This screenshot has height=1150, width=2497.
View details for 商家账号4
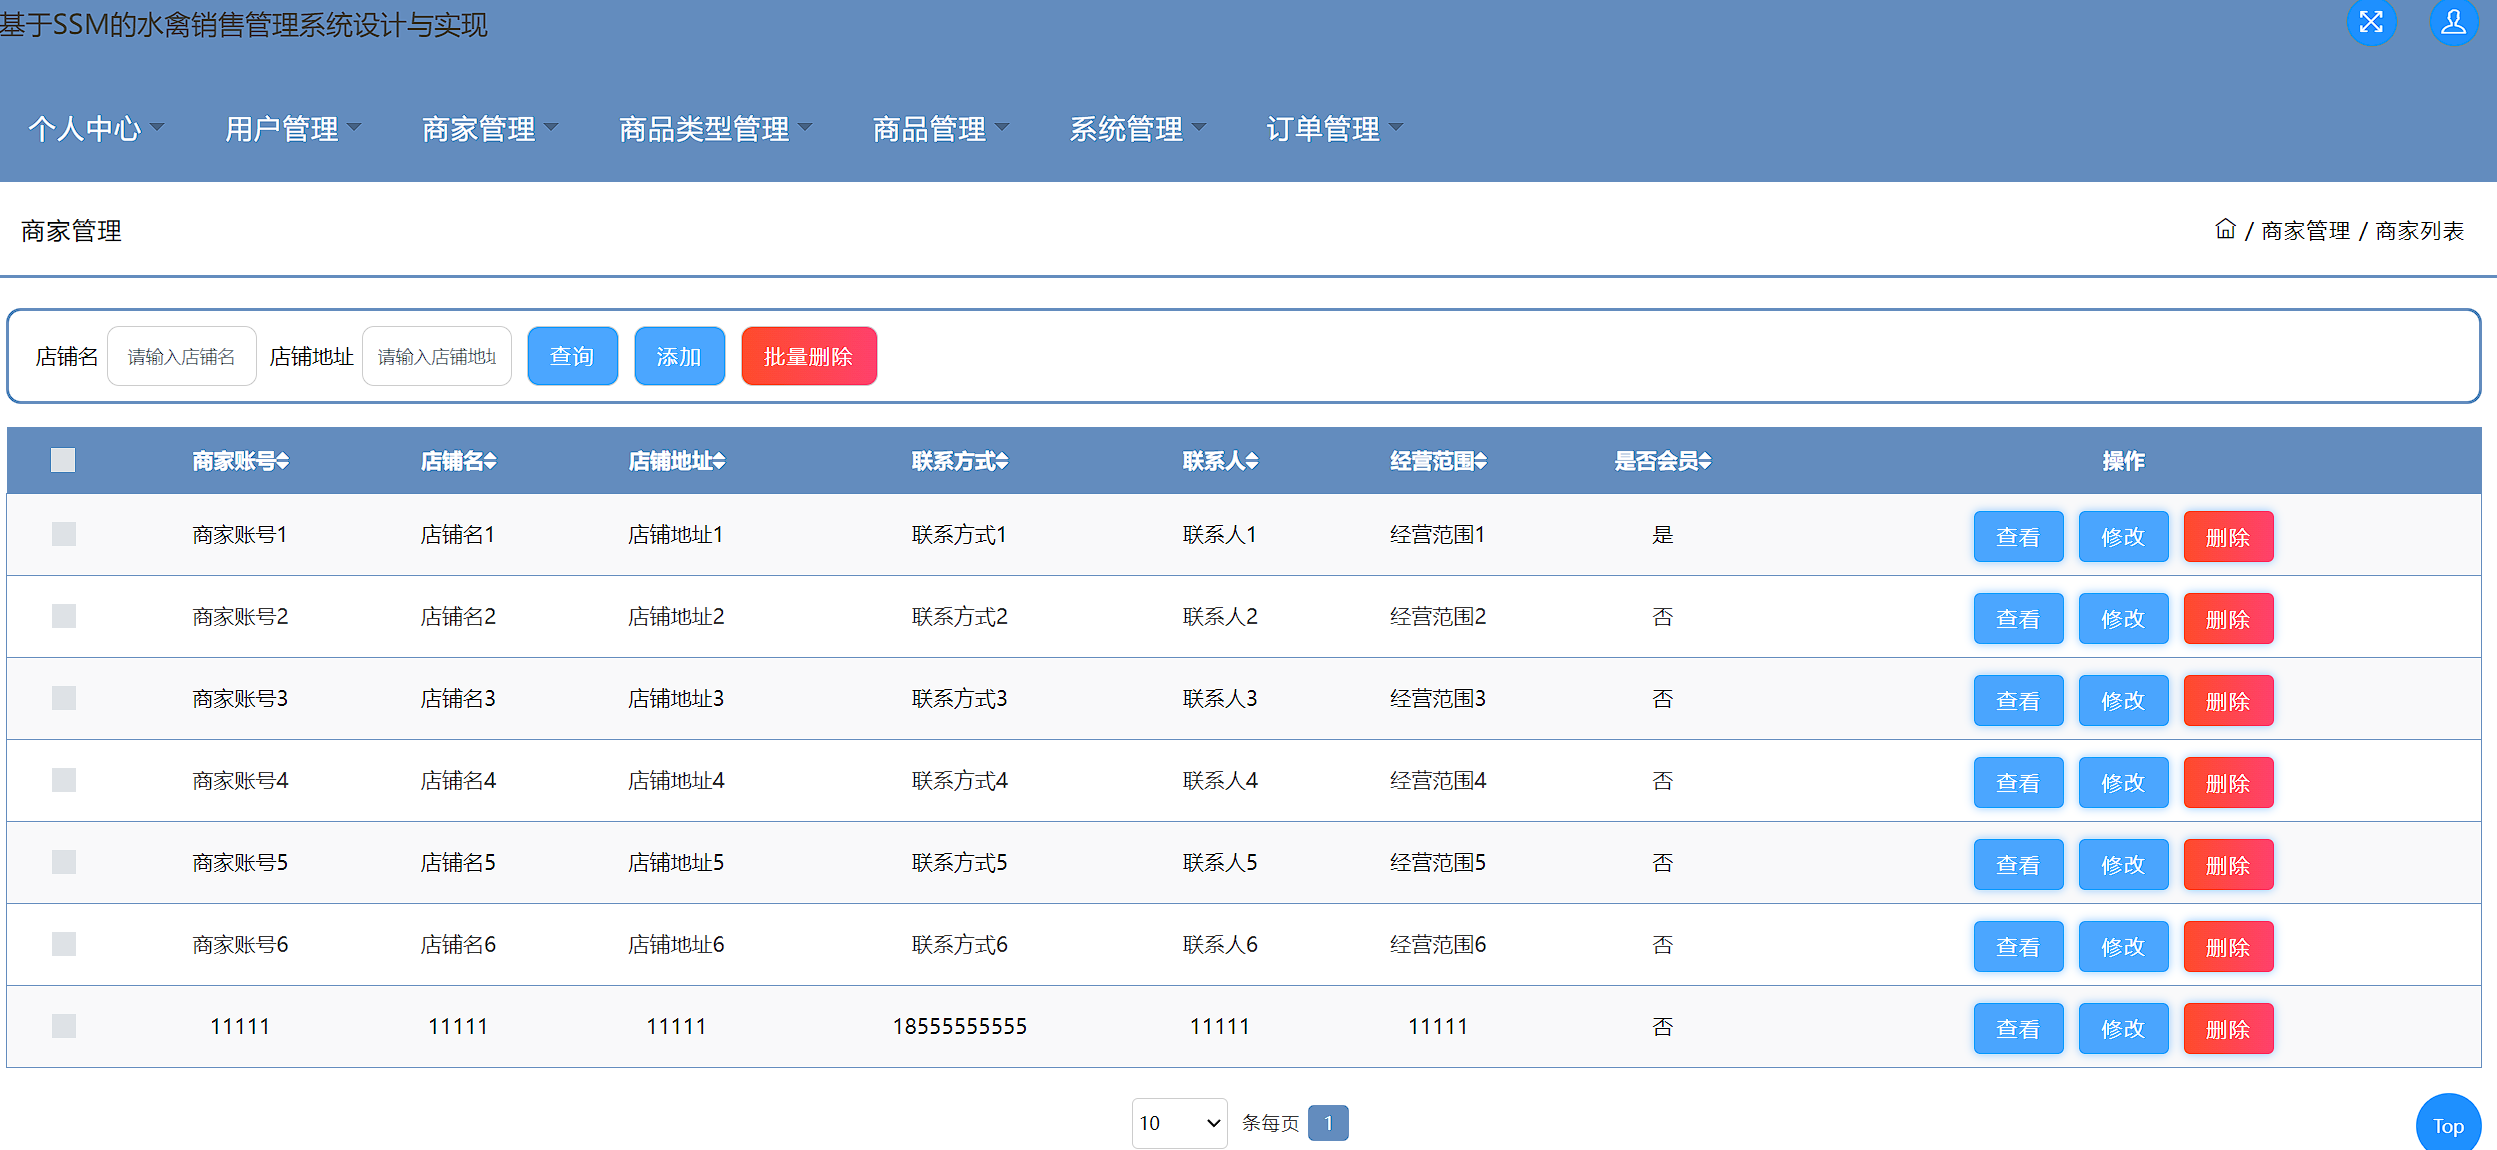pos(2019,783)
